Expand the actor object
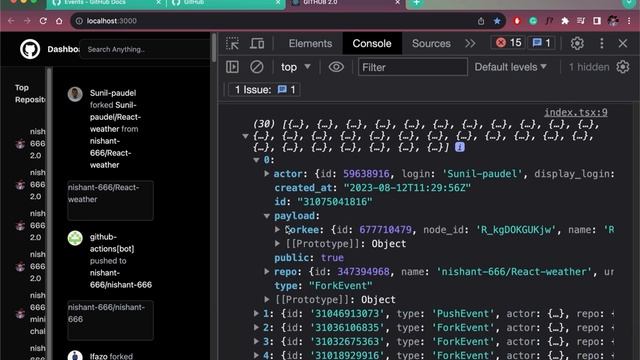This screenshot has height=360, width=640. (267, 174)
